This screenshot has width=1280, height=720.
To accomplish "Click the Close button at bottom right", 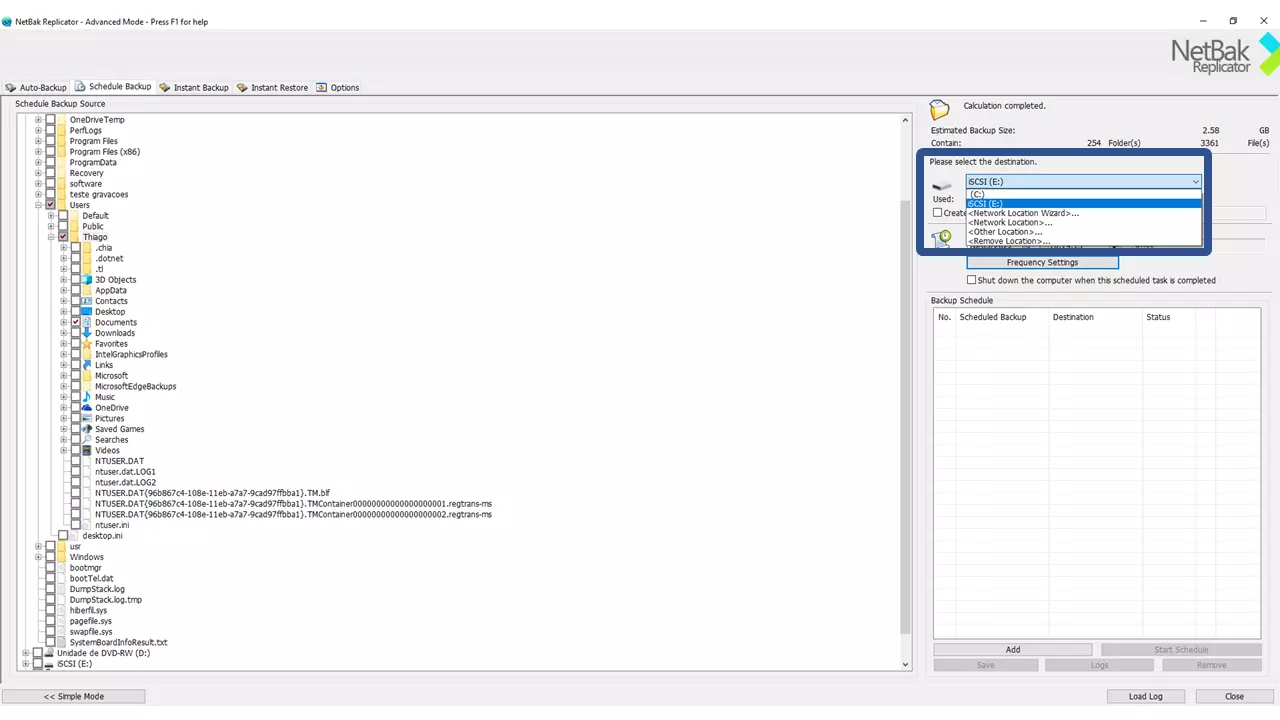I will pyautogui.click(x=1234, y=696).
